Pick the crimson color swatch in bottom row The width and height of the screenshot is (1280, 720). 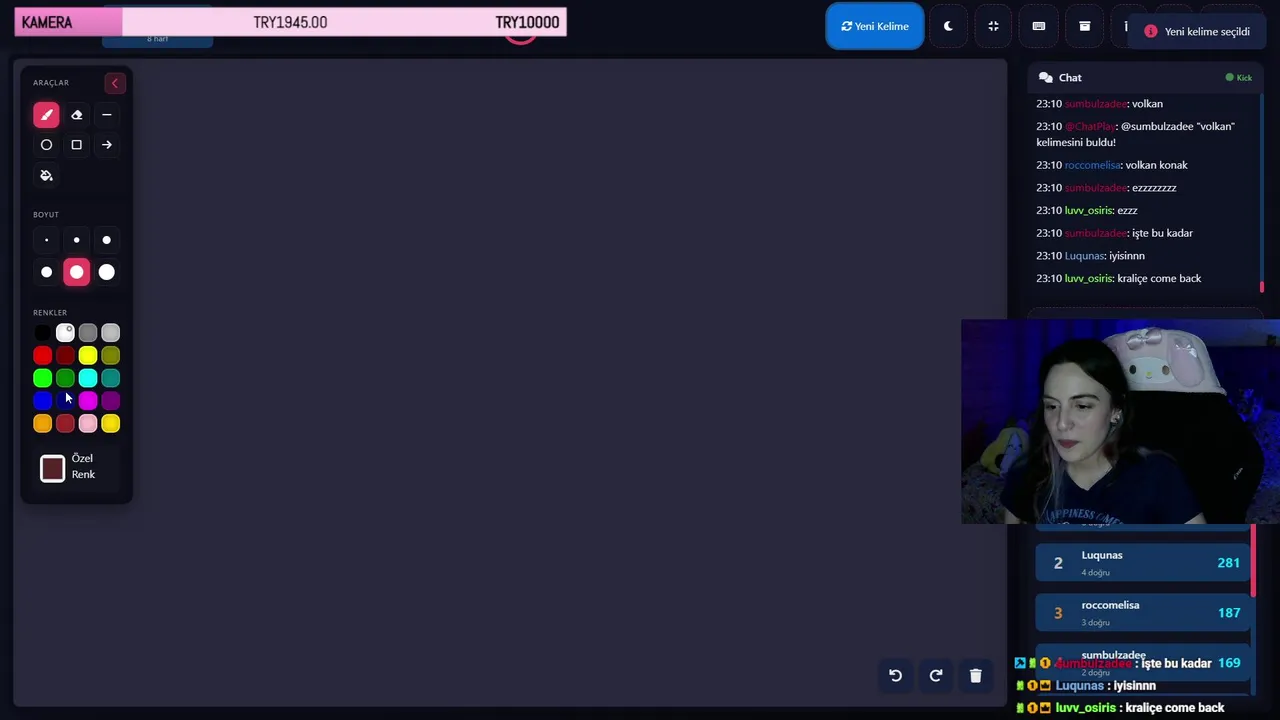coord(65,424)
